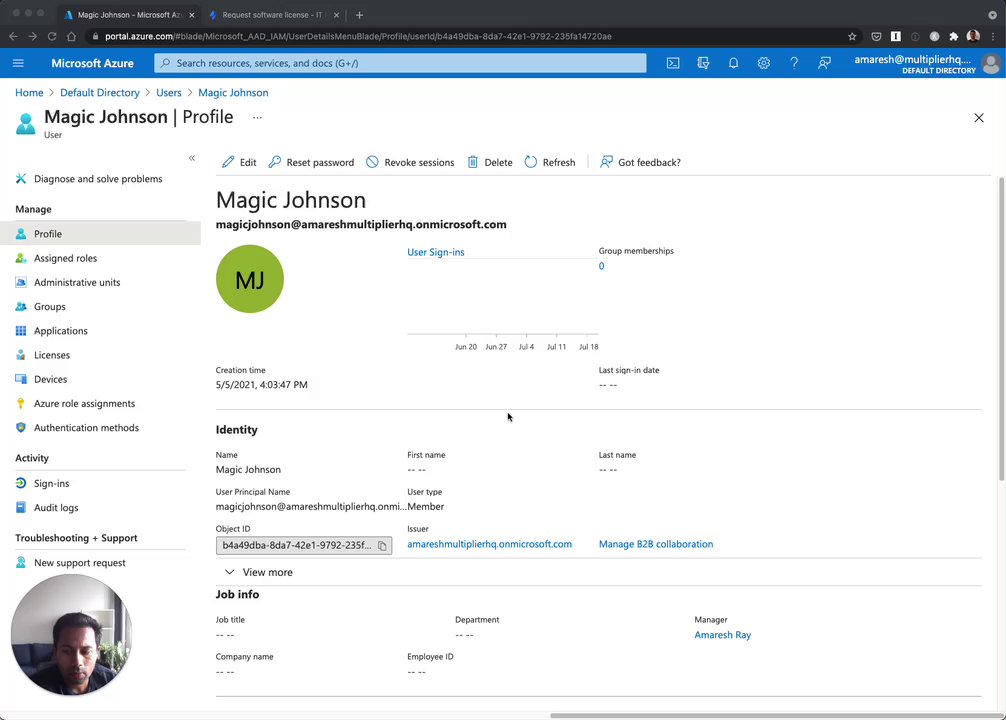
Task: Open the User Sign-ins link
Action: pyautogui.click(x=436, y=252)
